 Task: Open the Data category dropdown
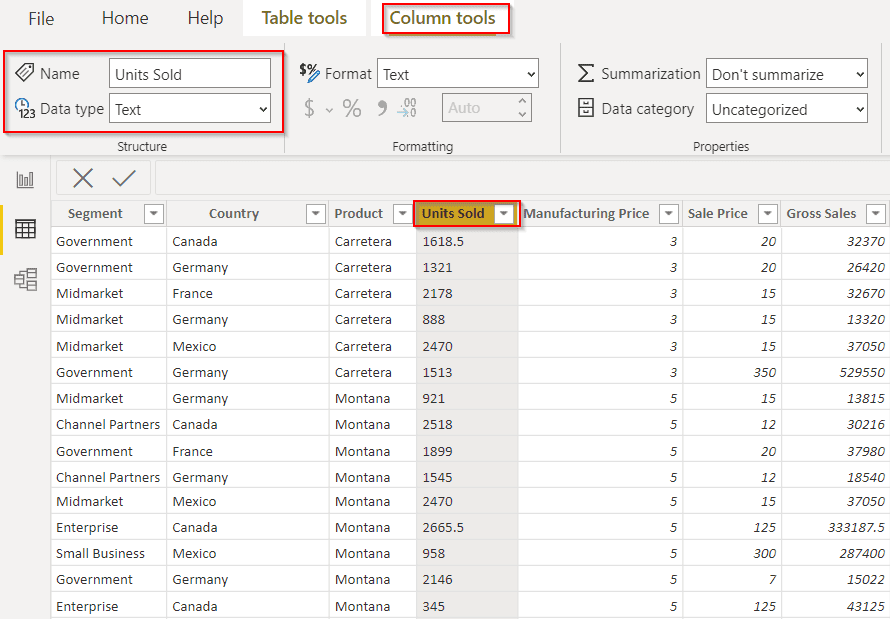click(x=787, y=108)
